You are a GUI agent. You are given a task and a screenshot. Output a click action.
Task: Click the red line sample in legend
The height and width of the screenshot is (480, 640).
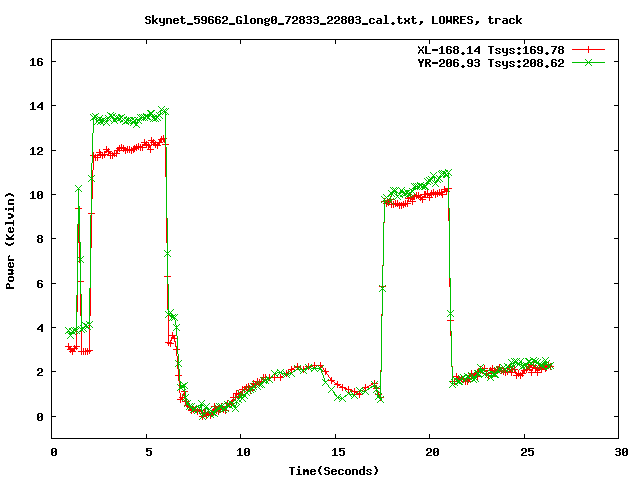click(588, 50)
